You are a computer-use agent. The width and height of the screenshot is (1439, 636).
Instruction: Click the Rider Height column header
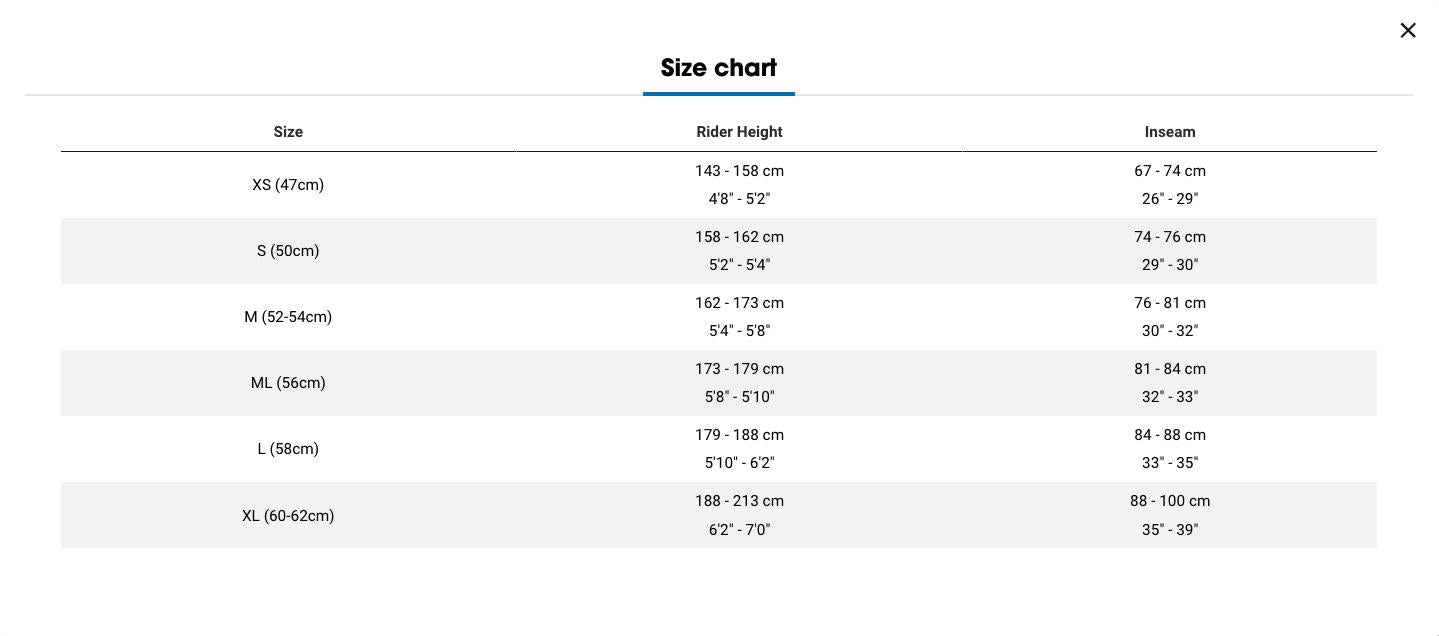739,132
